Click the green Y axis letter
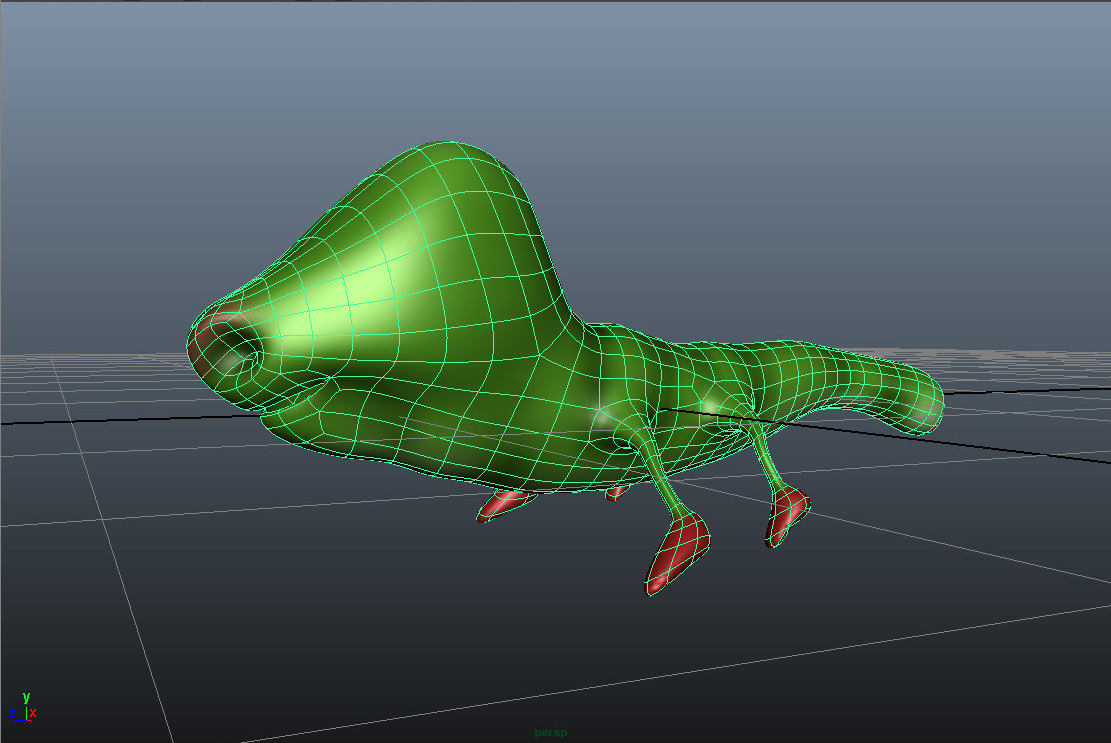 tap(26, 697)
